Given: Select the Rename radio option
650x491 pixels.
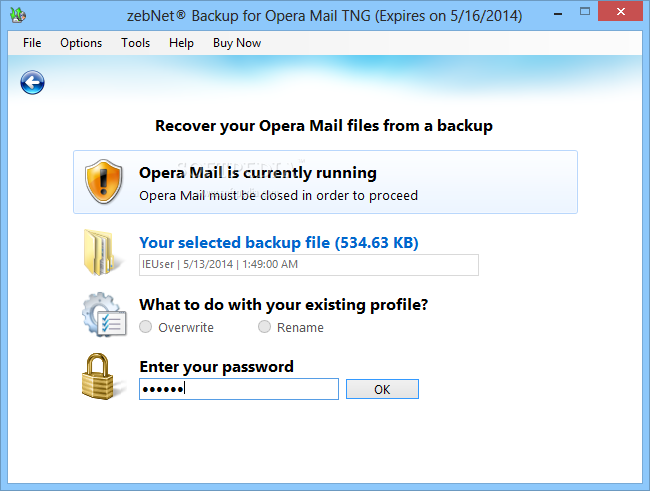Looking at the screenshot, I should (291, 327).
